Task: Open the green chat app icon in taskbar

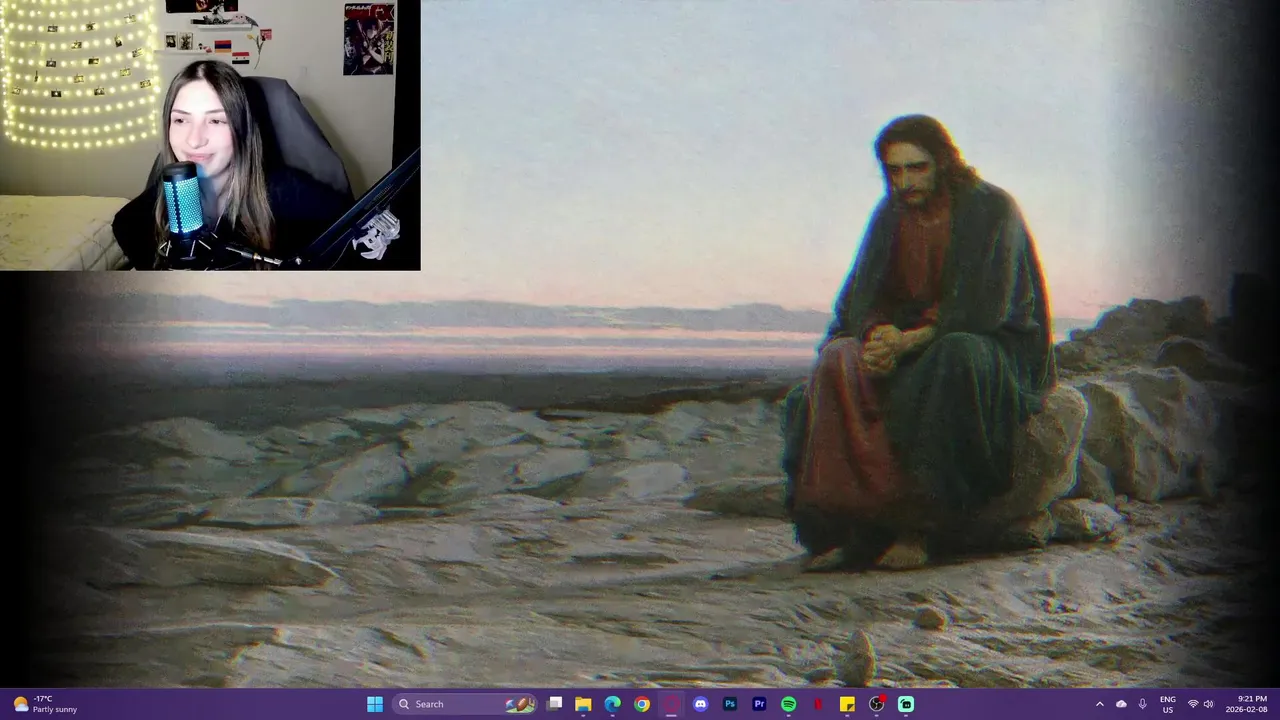Action: (x=906, y=704)
